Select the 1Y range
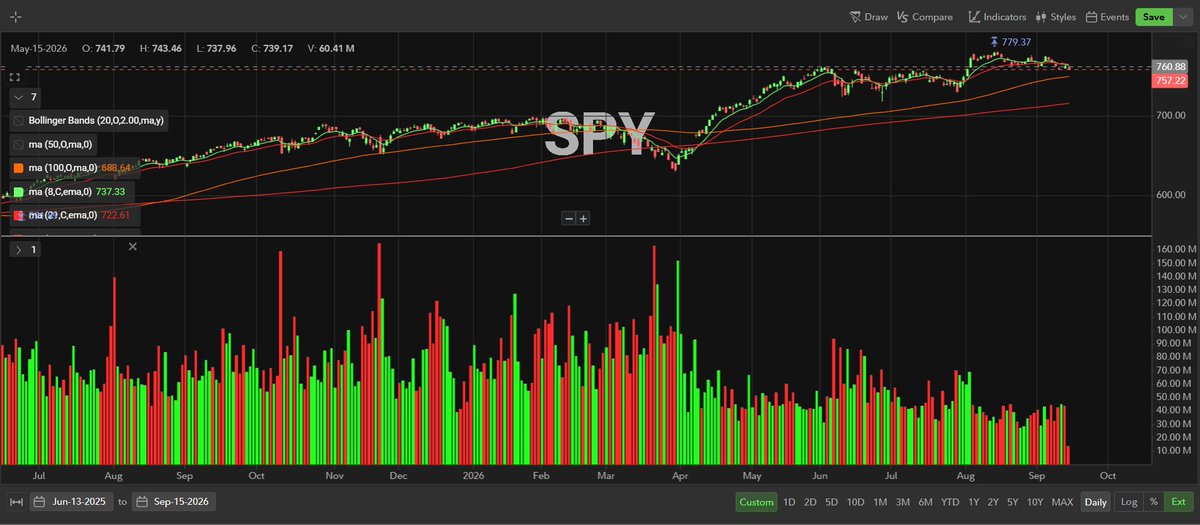 pos(974,502)
